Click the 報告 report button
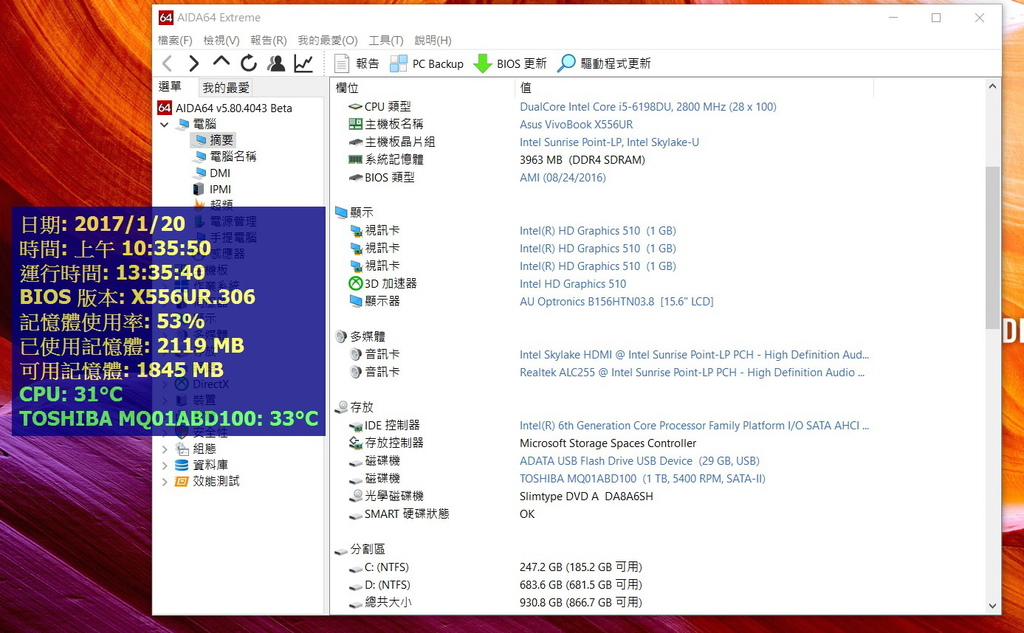Viewport: 1024px width, 633px height. (357, 63)
